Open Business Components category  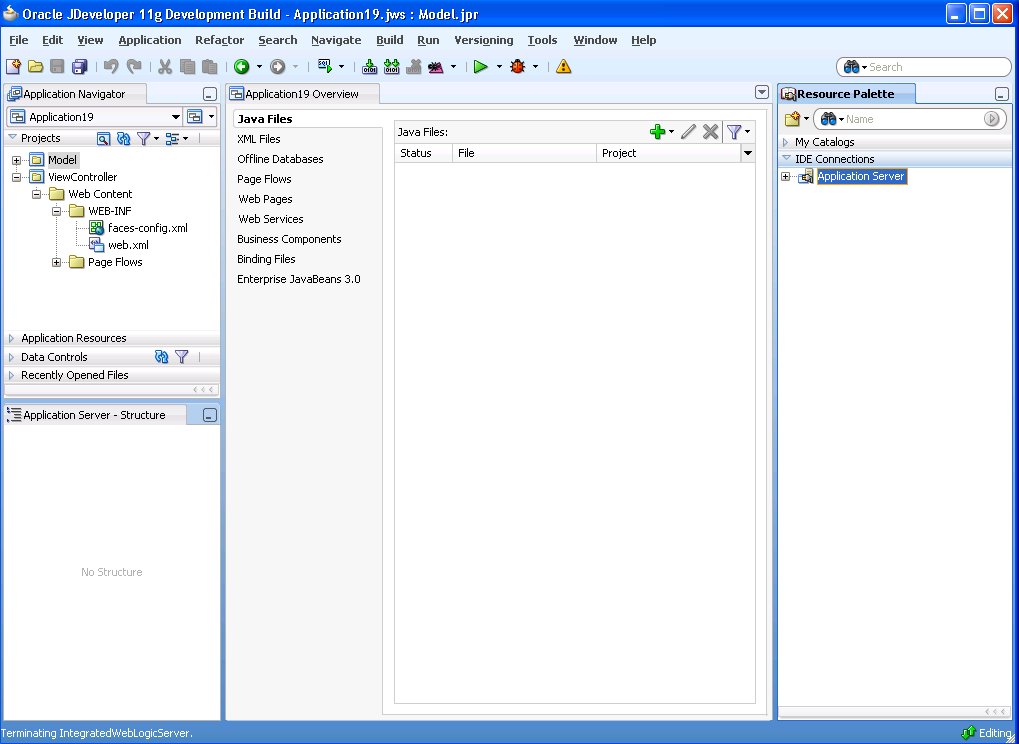[289, 239]
